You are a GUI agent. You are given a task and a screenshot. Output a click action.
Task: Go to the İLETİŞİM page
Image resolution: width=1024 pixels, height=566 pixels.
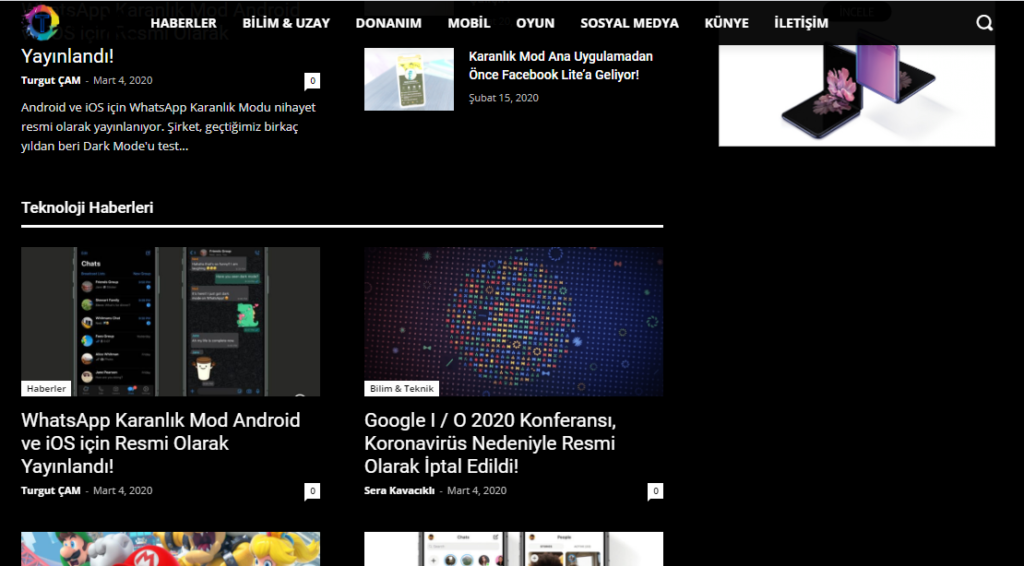(x=801, y=23)
